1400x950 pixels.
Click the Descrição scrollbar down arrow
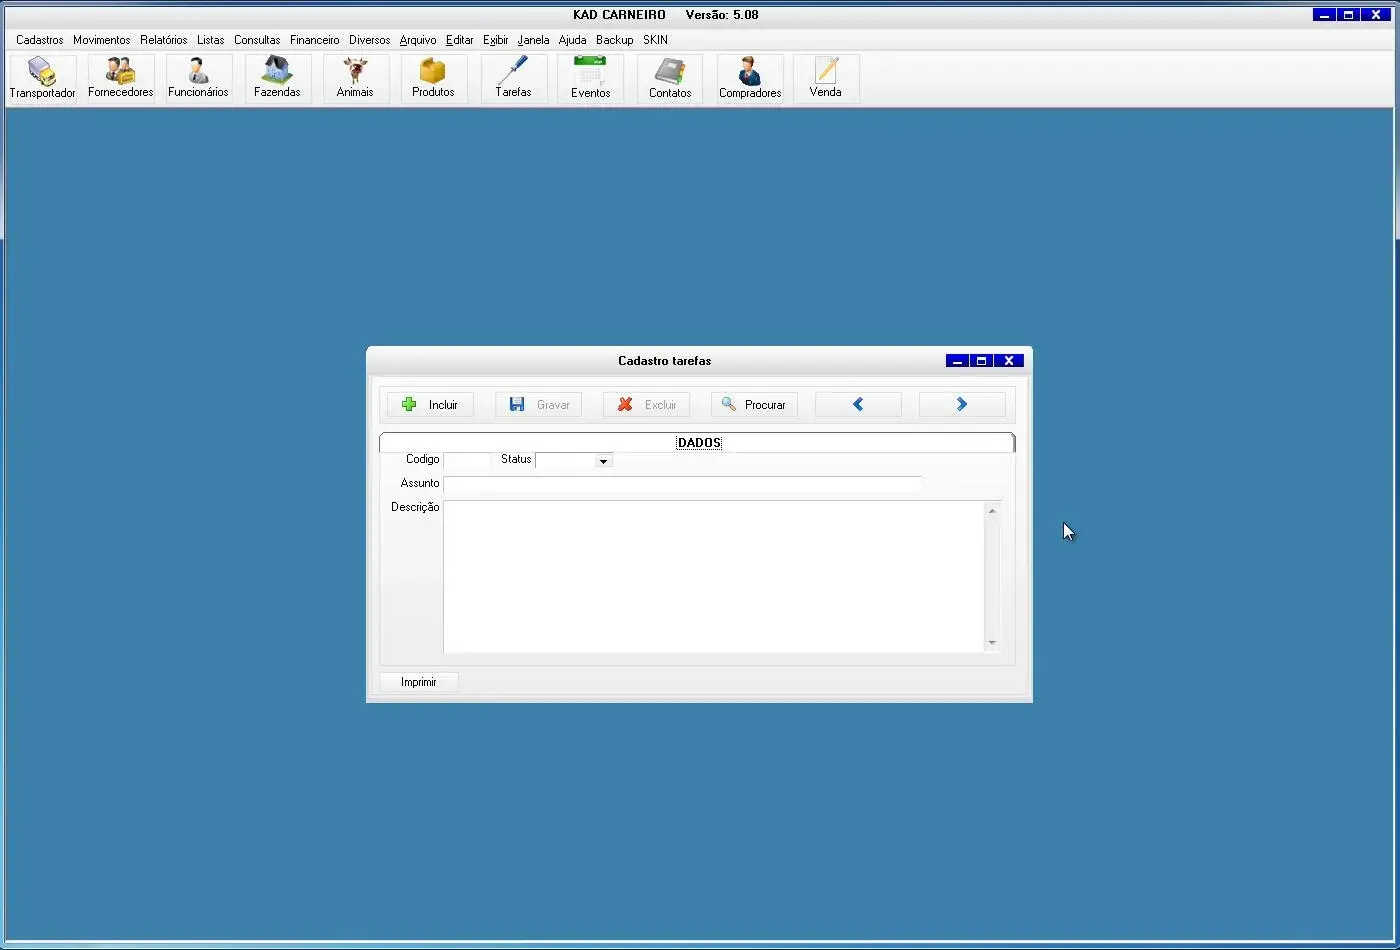click(992, 643)
